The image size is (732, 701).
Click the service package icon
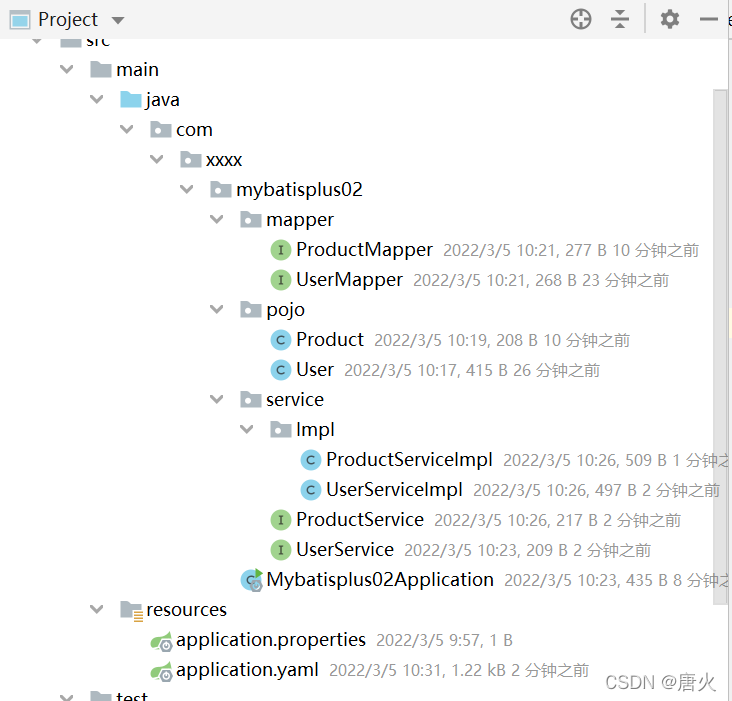pyautogui.click(x=251, y=400)
